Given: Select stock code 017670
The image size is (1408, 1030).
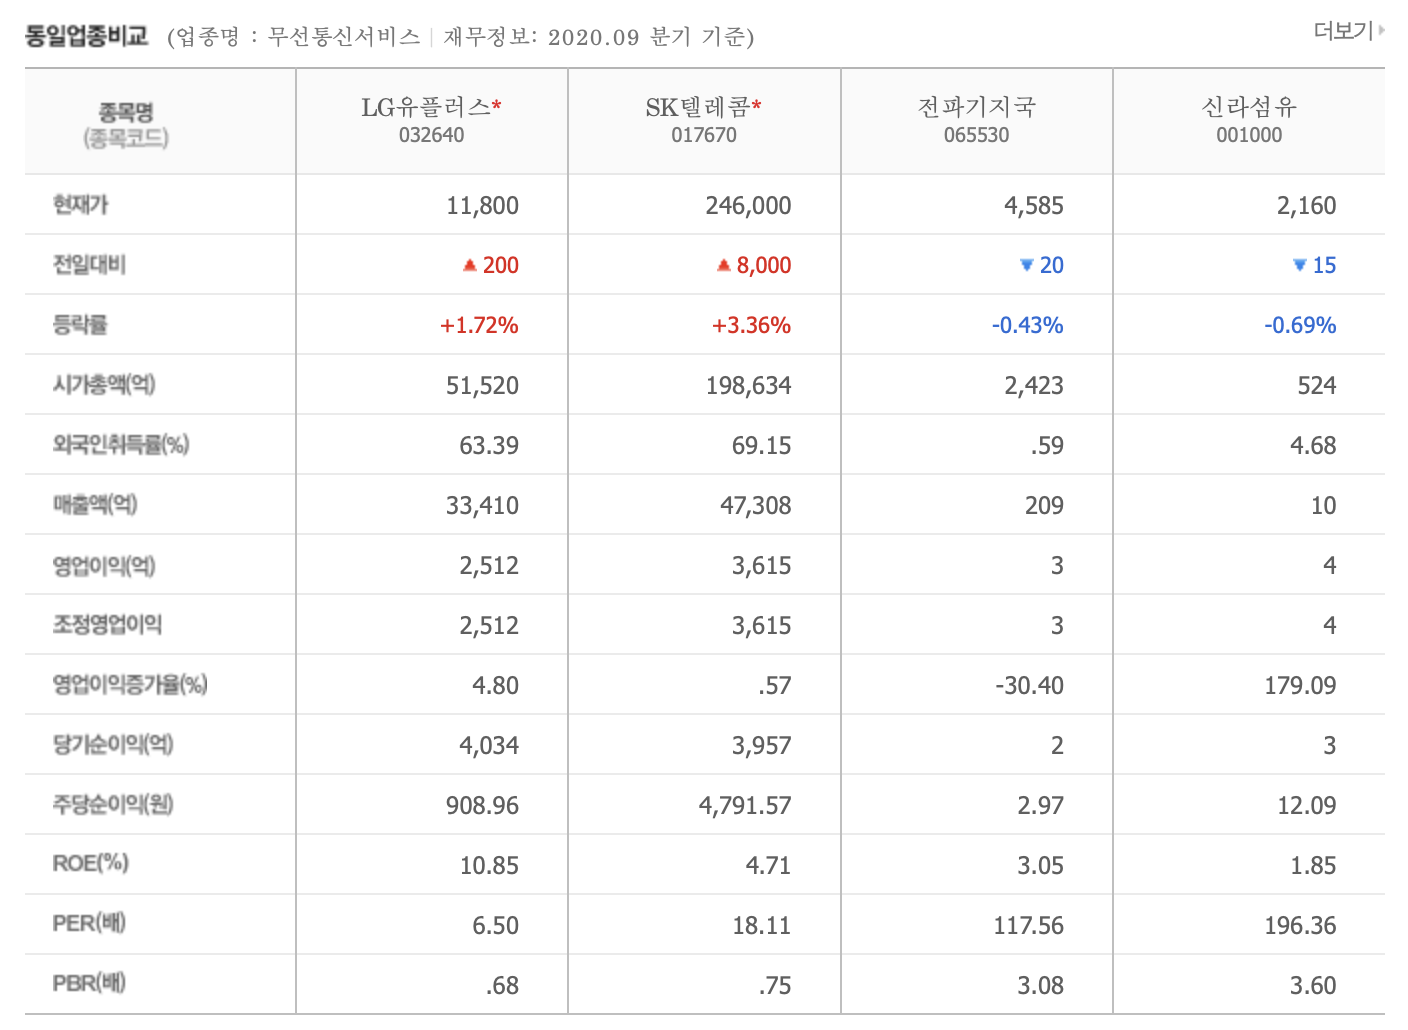Looking at the screenshot, I should click(704, 135).
